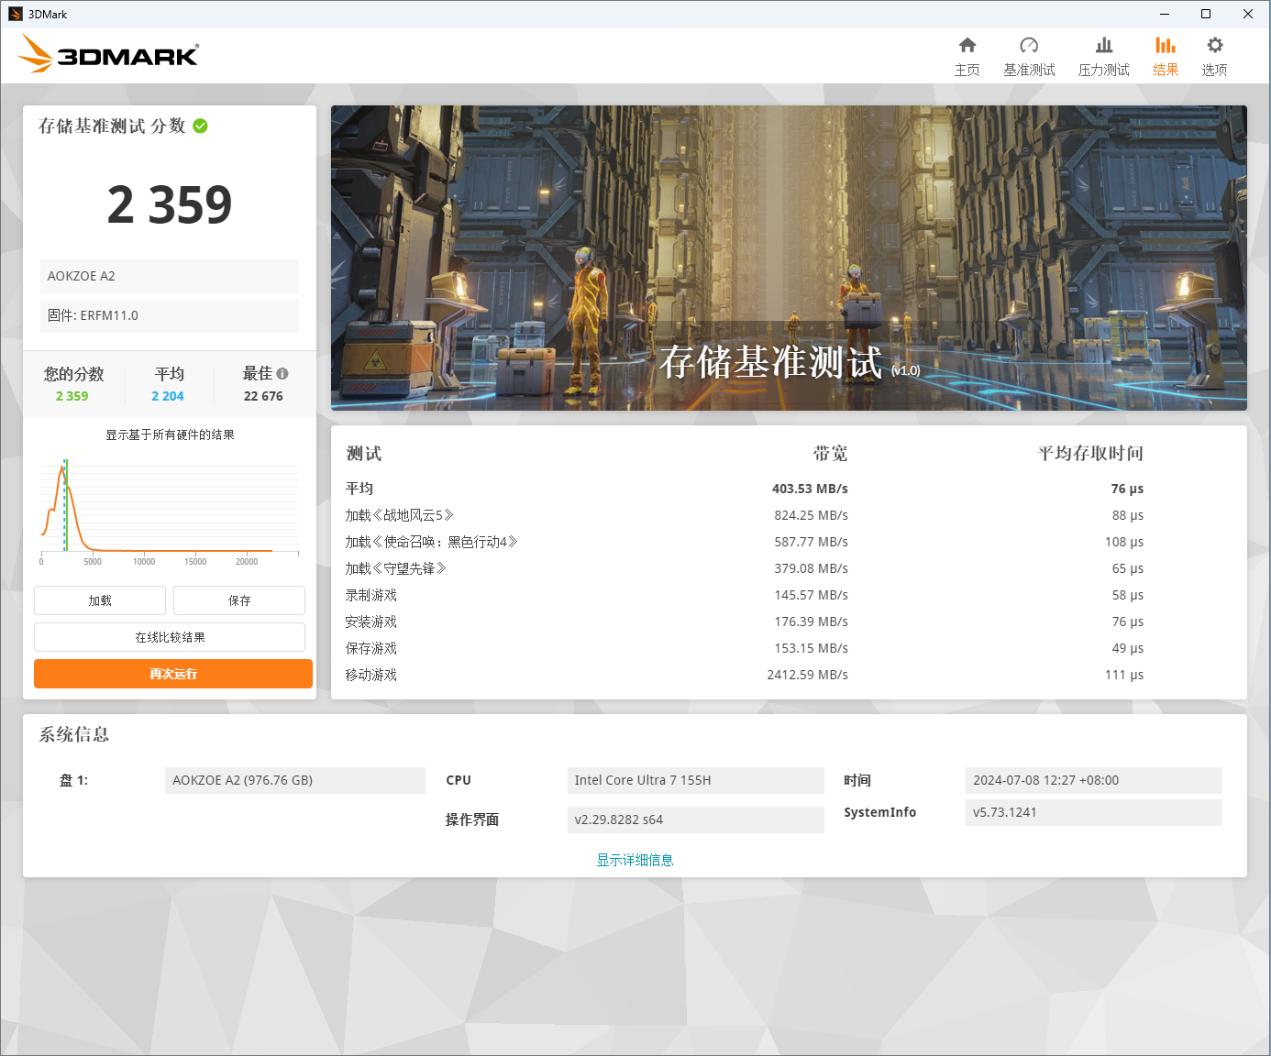This screenshot has height=1056, width=1271.
Task: Click your score value 2 359 in green
Action: pos(72,396)
